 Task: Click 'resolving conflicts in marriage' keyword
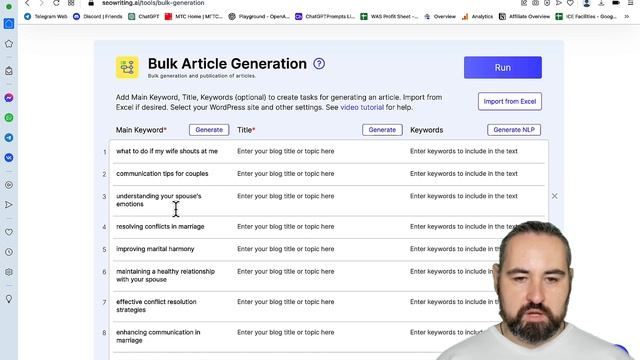pos(160,227)
